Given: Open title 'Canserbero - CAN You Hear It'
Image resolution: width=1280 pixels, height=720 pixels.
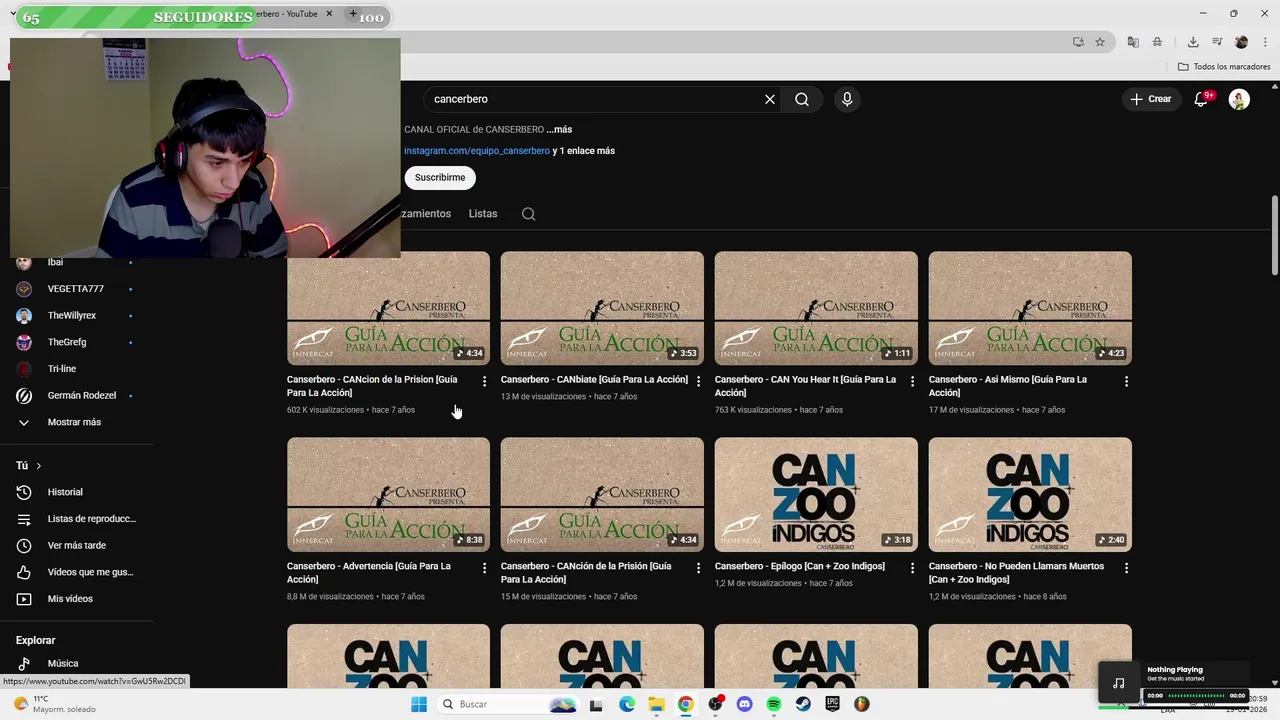Looking at the screenshot, I should [805, 386].
